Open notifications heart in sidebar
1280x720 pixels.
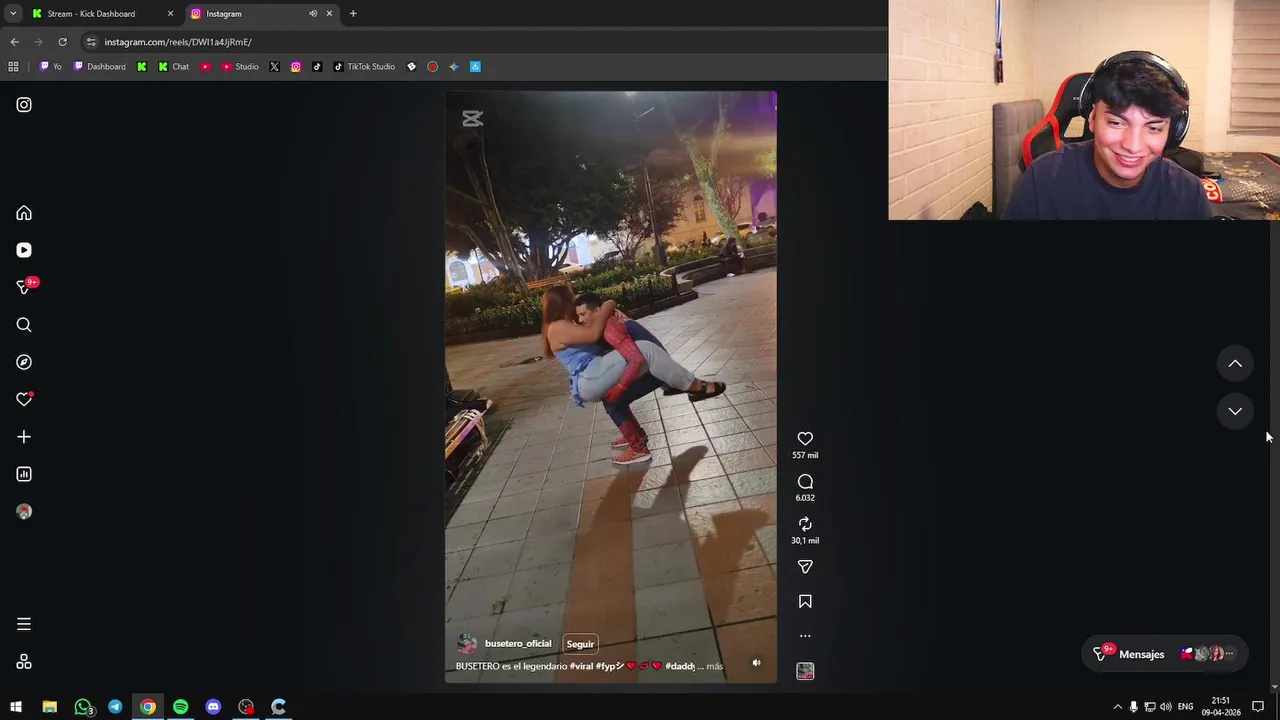coord(24,399)
